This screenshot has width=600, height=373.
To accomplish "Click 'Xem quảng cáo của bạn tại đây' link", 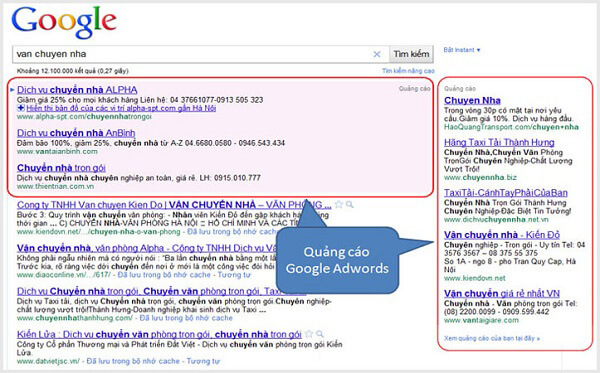I will click(492, 339).
